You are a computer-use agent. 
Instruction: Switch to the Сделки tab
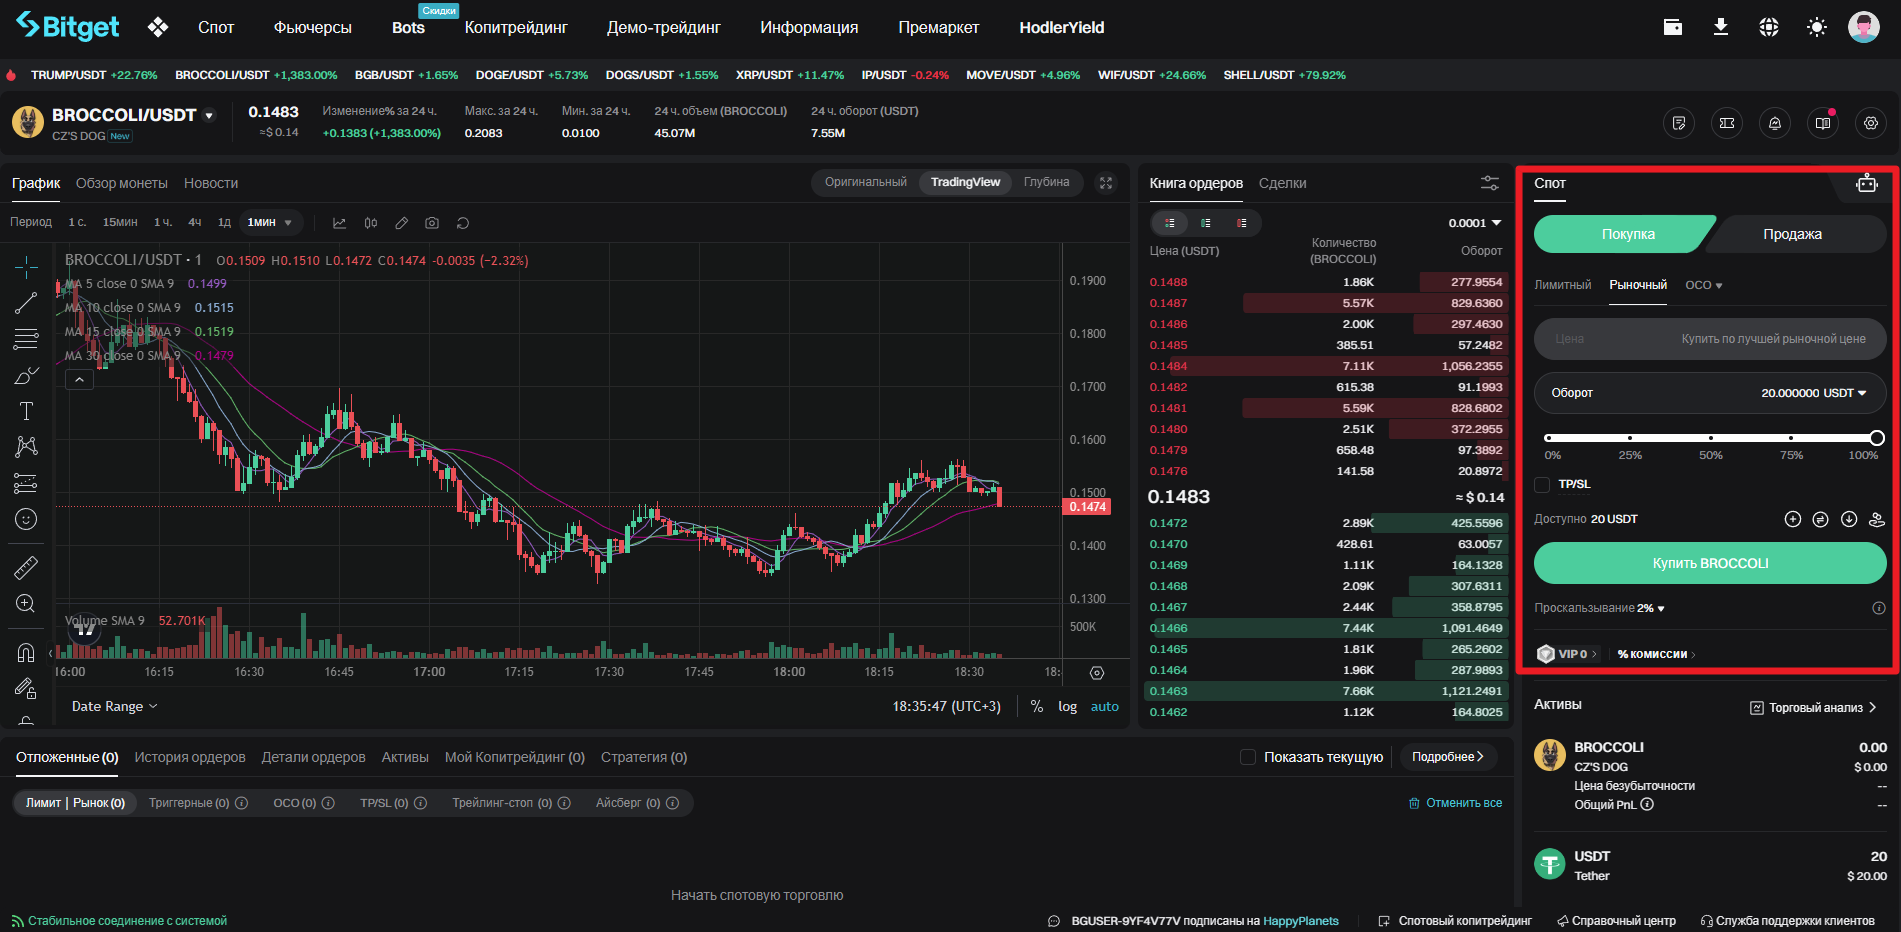pos(1283,183)
